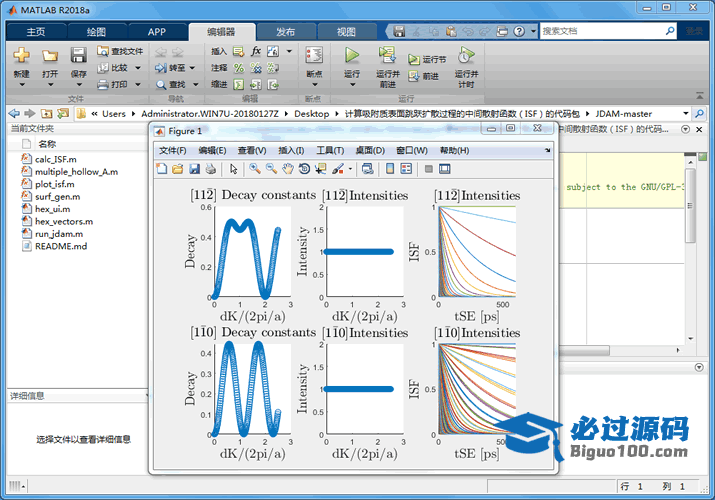The height and width of the screenshot is (500, 715).
Task: Click the Save (保存) floppy icon in ribbon
Action: [x=78, y=55]
